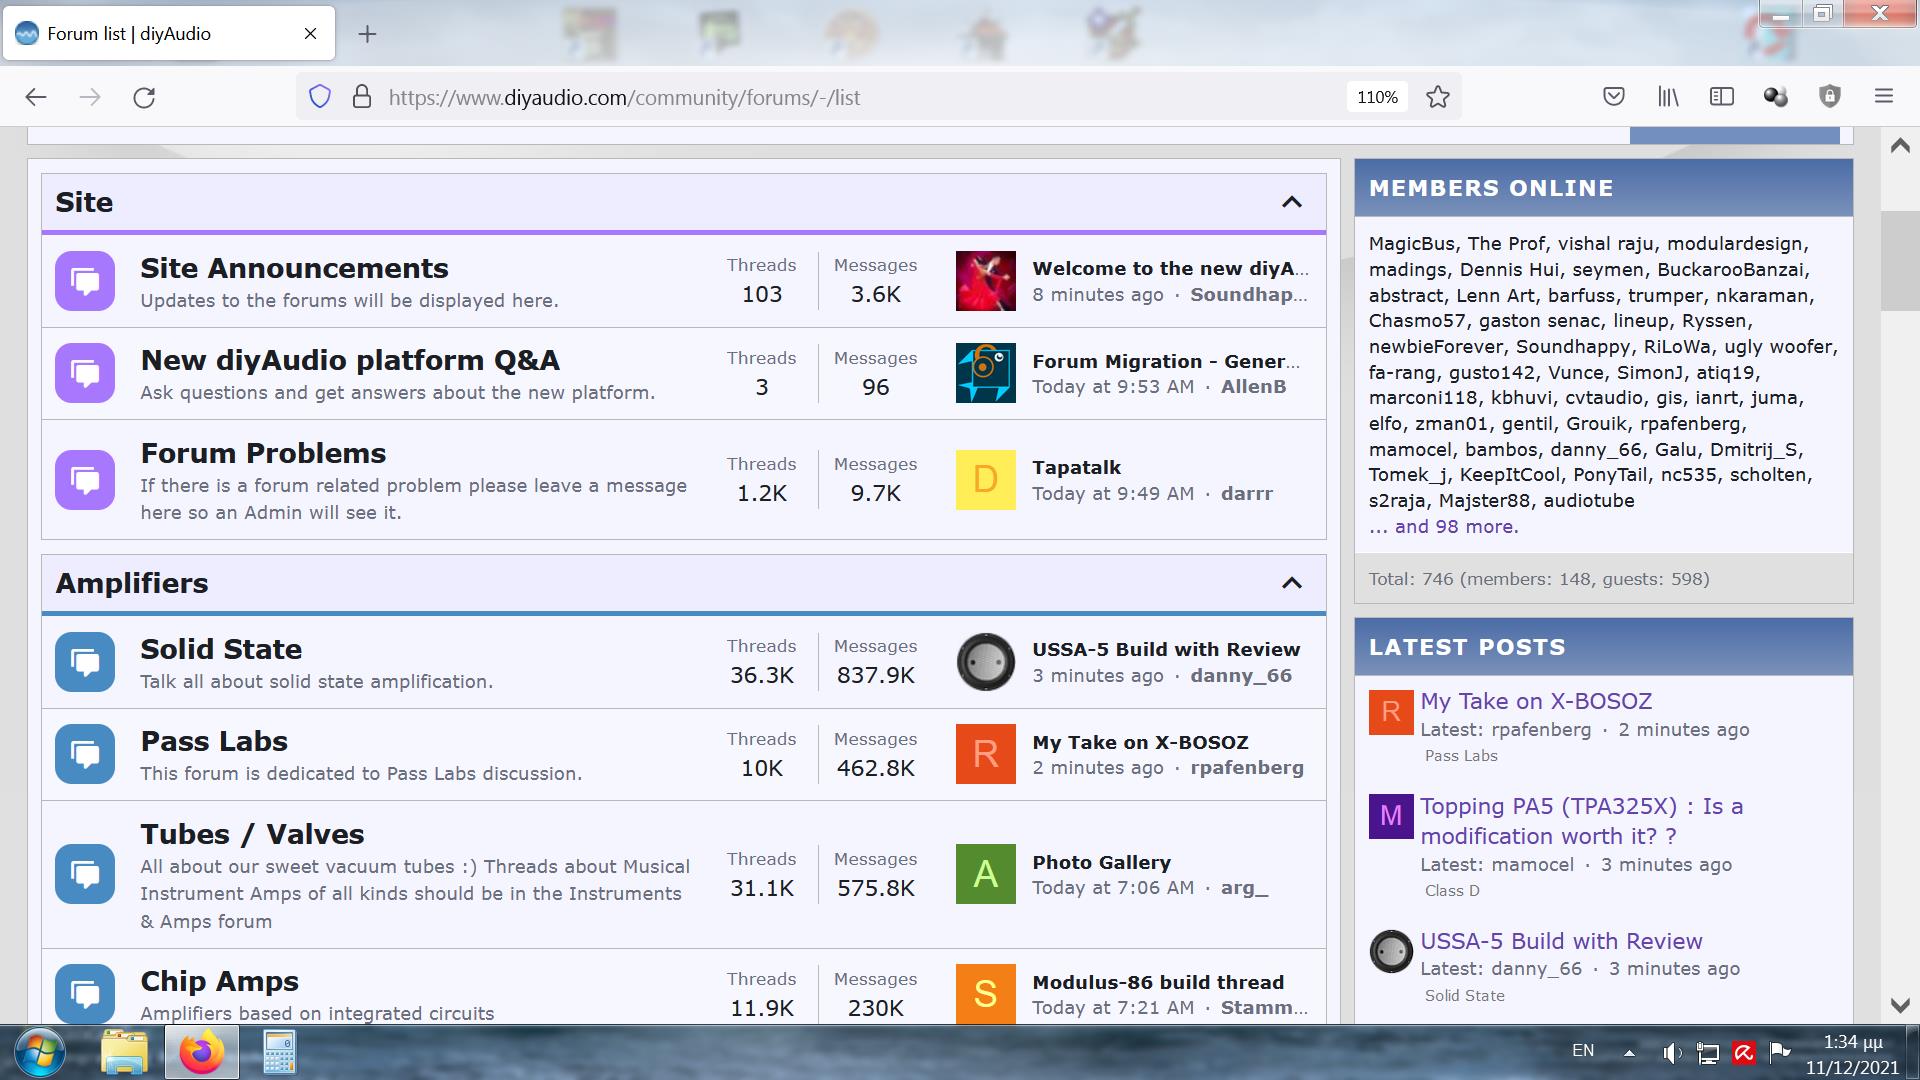Open the Library icon in the toolbar
This screenshot has width=1920, height=1080.
tap(1667, 97)
